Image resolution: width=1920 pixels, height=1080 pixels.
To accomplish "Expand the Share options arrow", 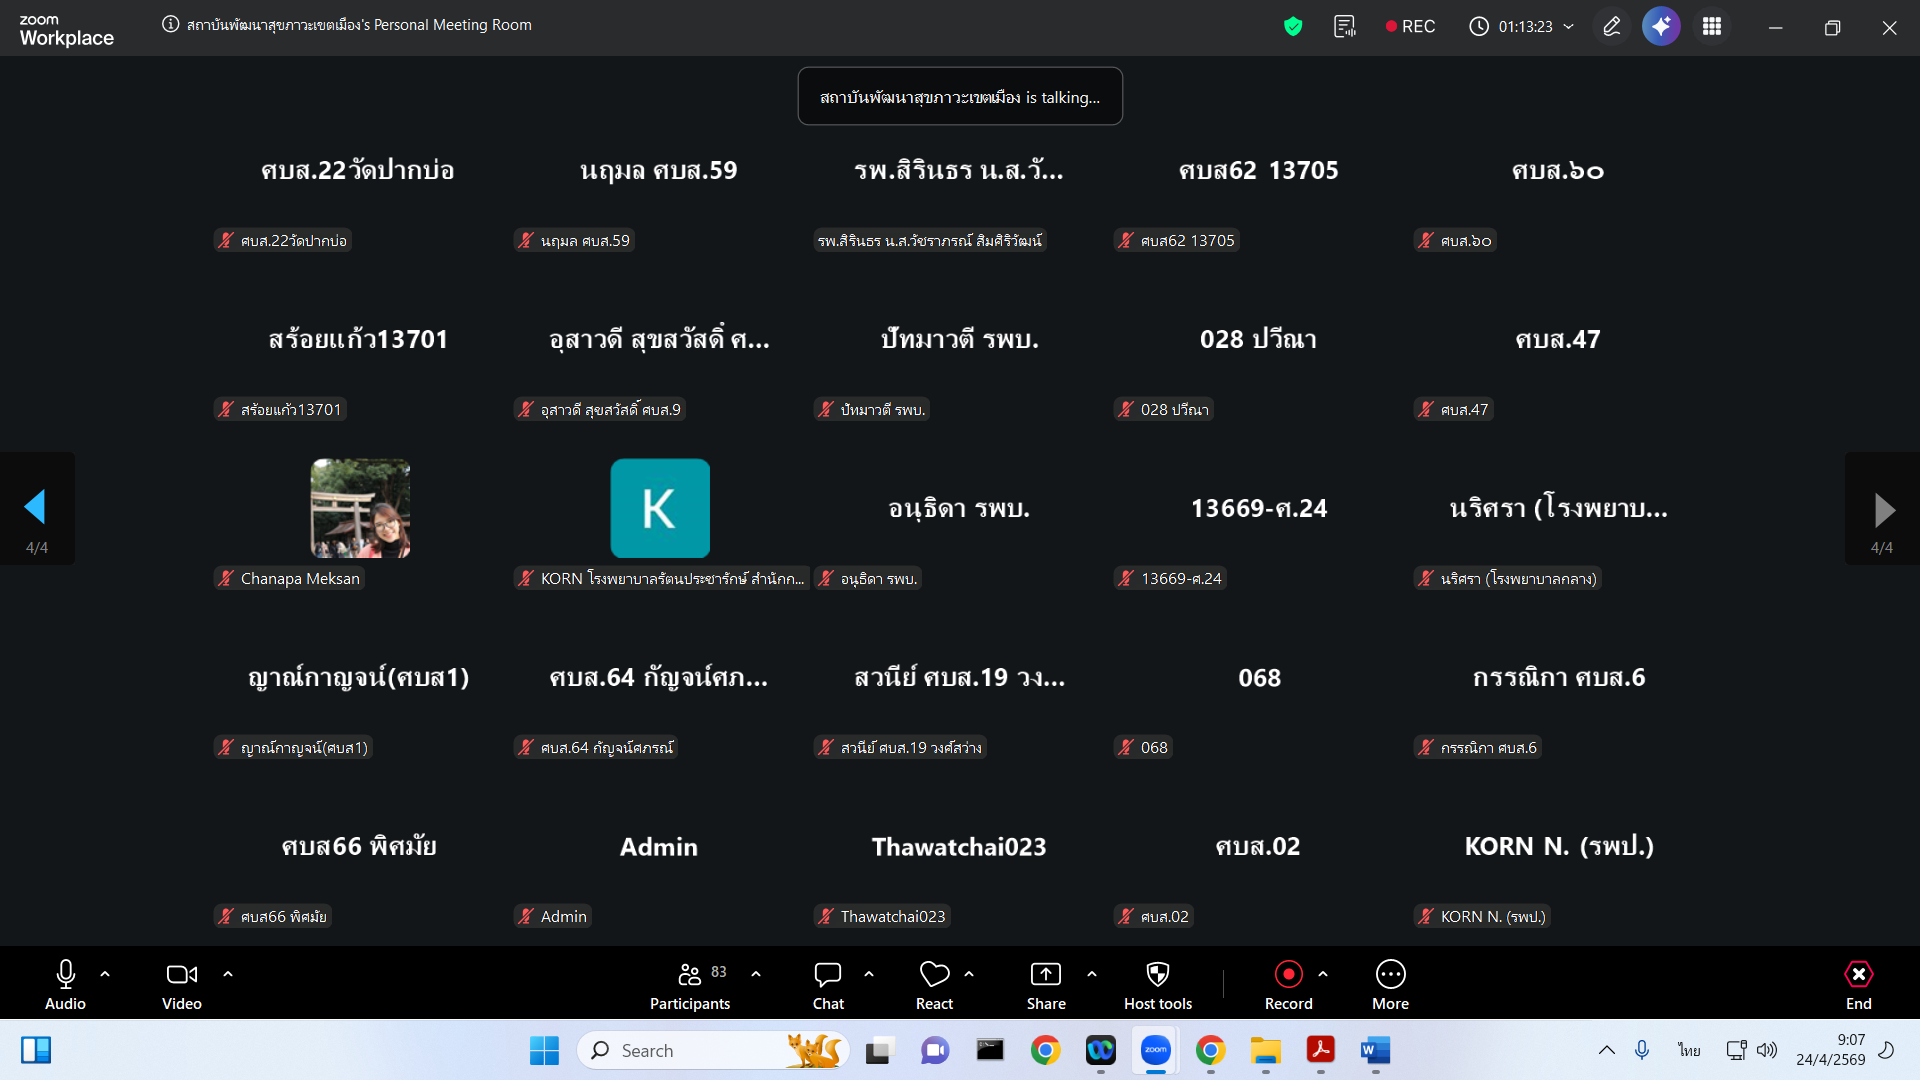I will click(x=1092, y=974).
